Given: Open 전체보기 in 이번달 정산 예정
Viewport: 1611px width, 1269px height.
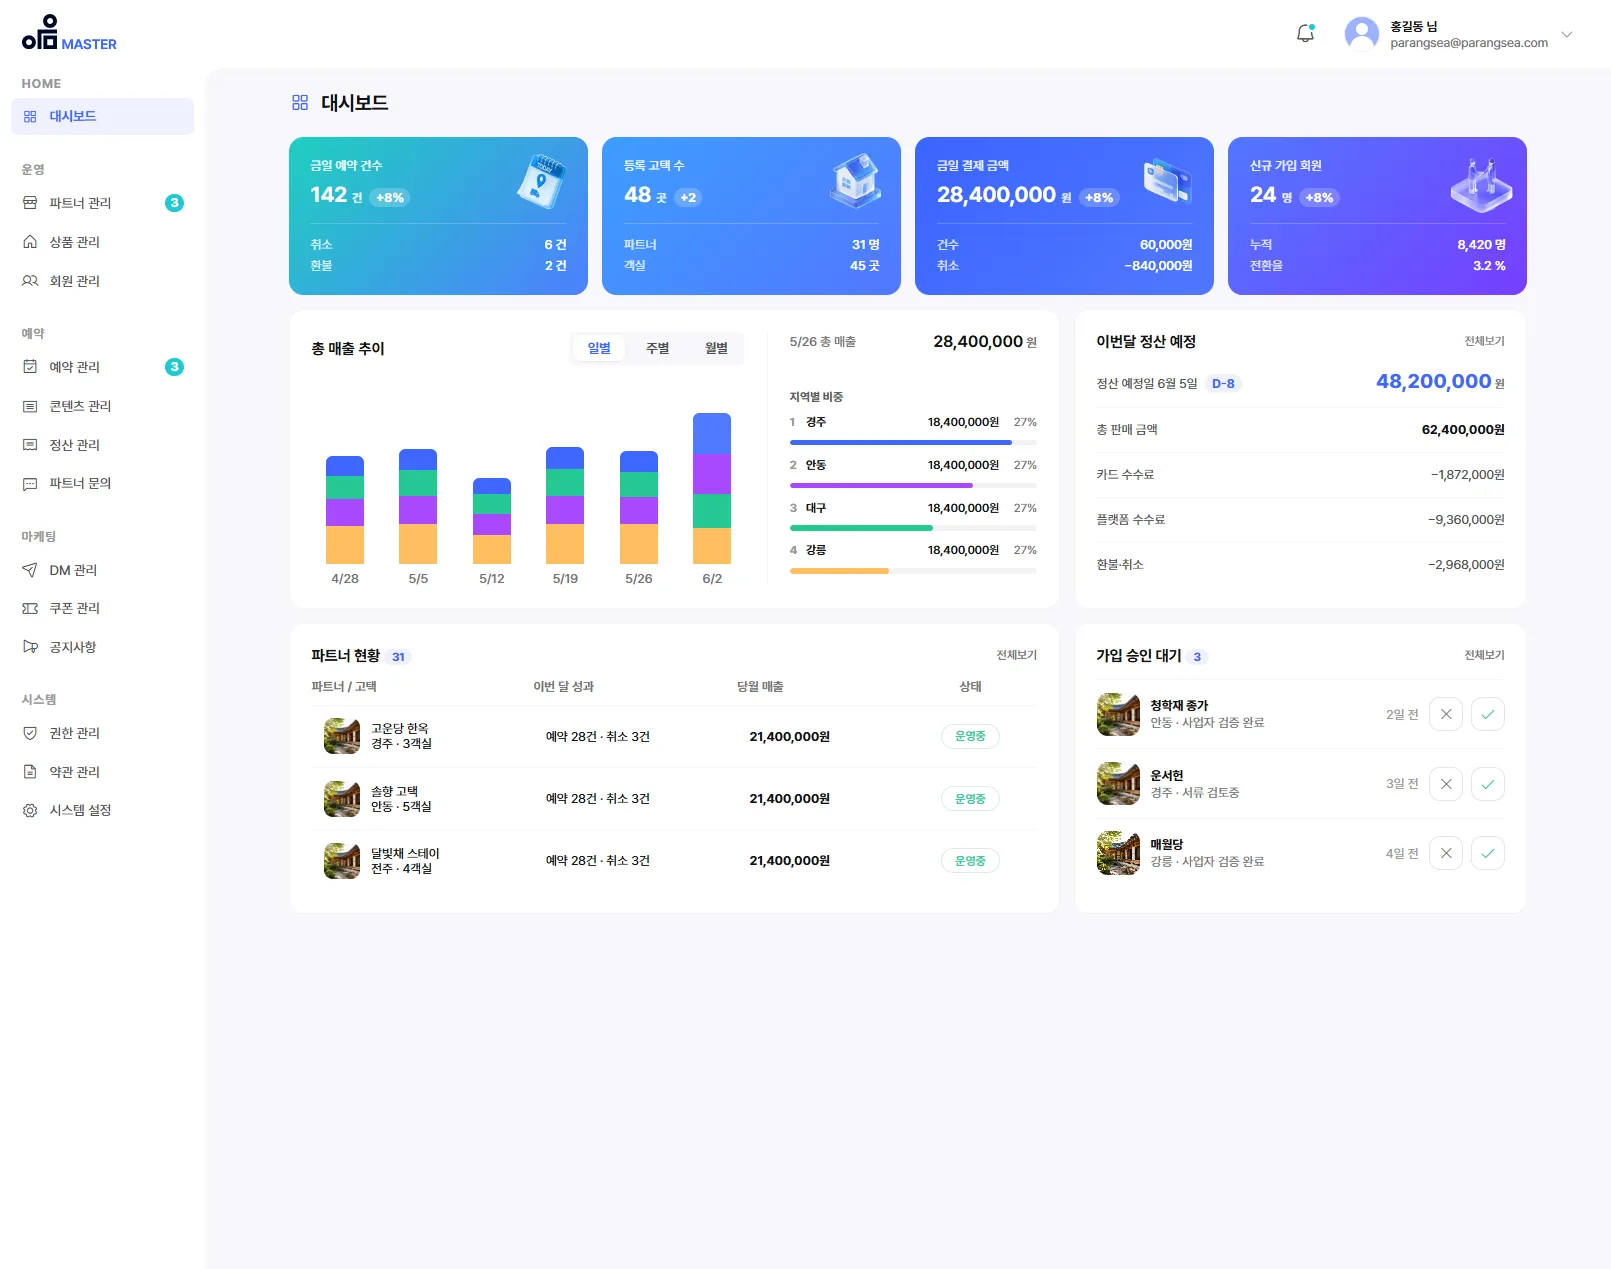Looking at the screenshot, I should (1484, 341).
